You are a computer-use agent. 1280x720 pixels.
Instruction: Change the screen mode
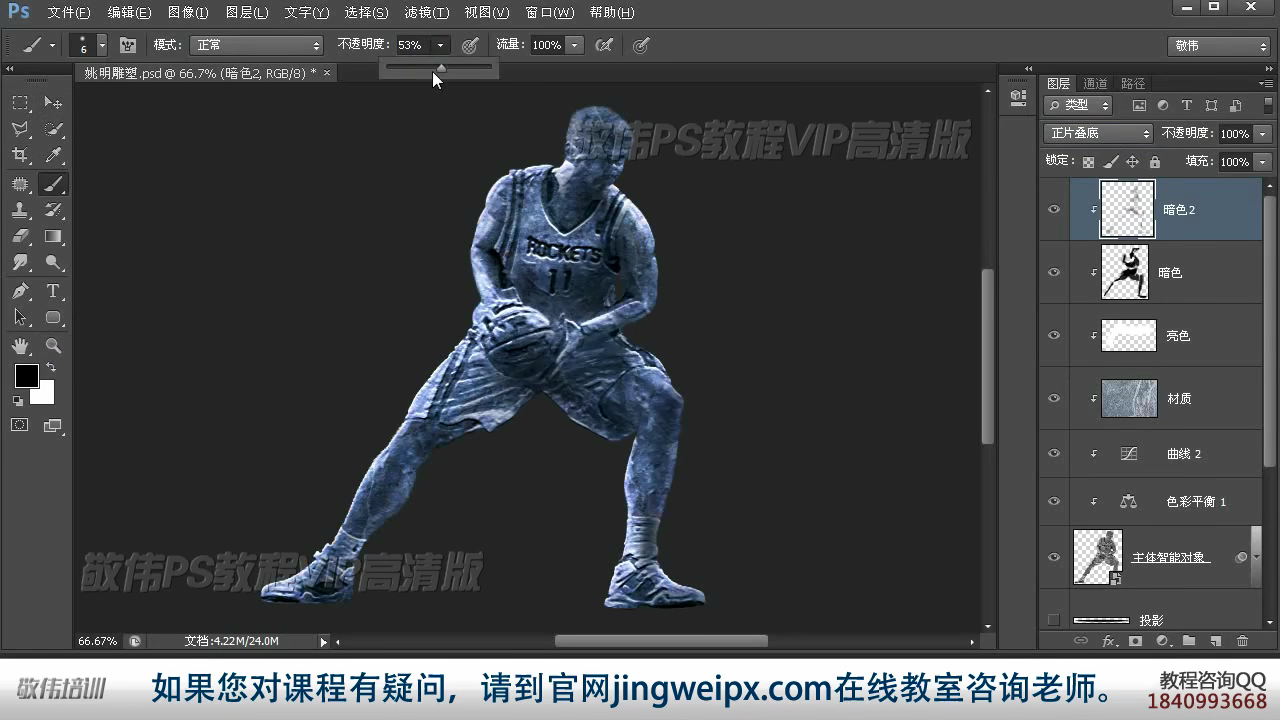pos(53,425)
